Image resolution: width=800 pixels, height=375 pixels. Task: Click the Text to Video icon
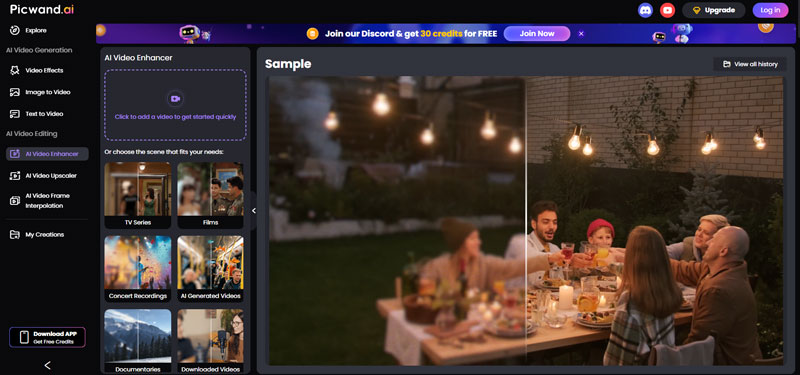15,114
